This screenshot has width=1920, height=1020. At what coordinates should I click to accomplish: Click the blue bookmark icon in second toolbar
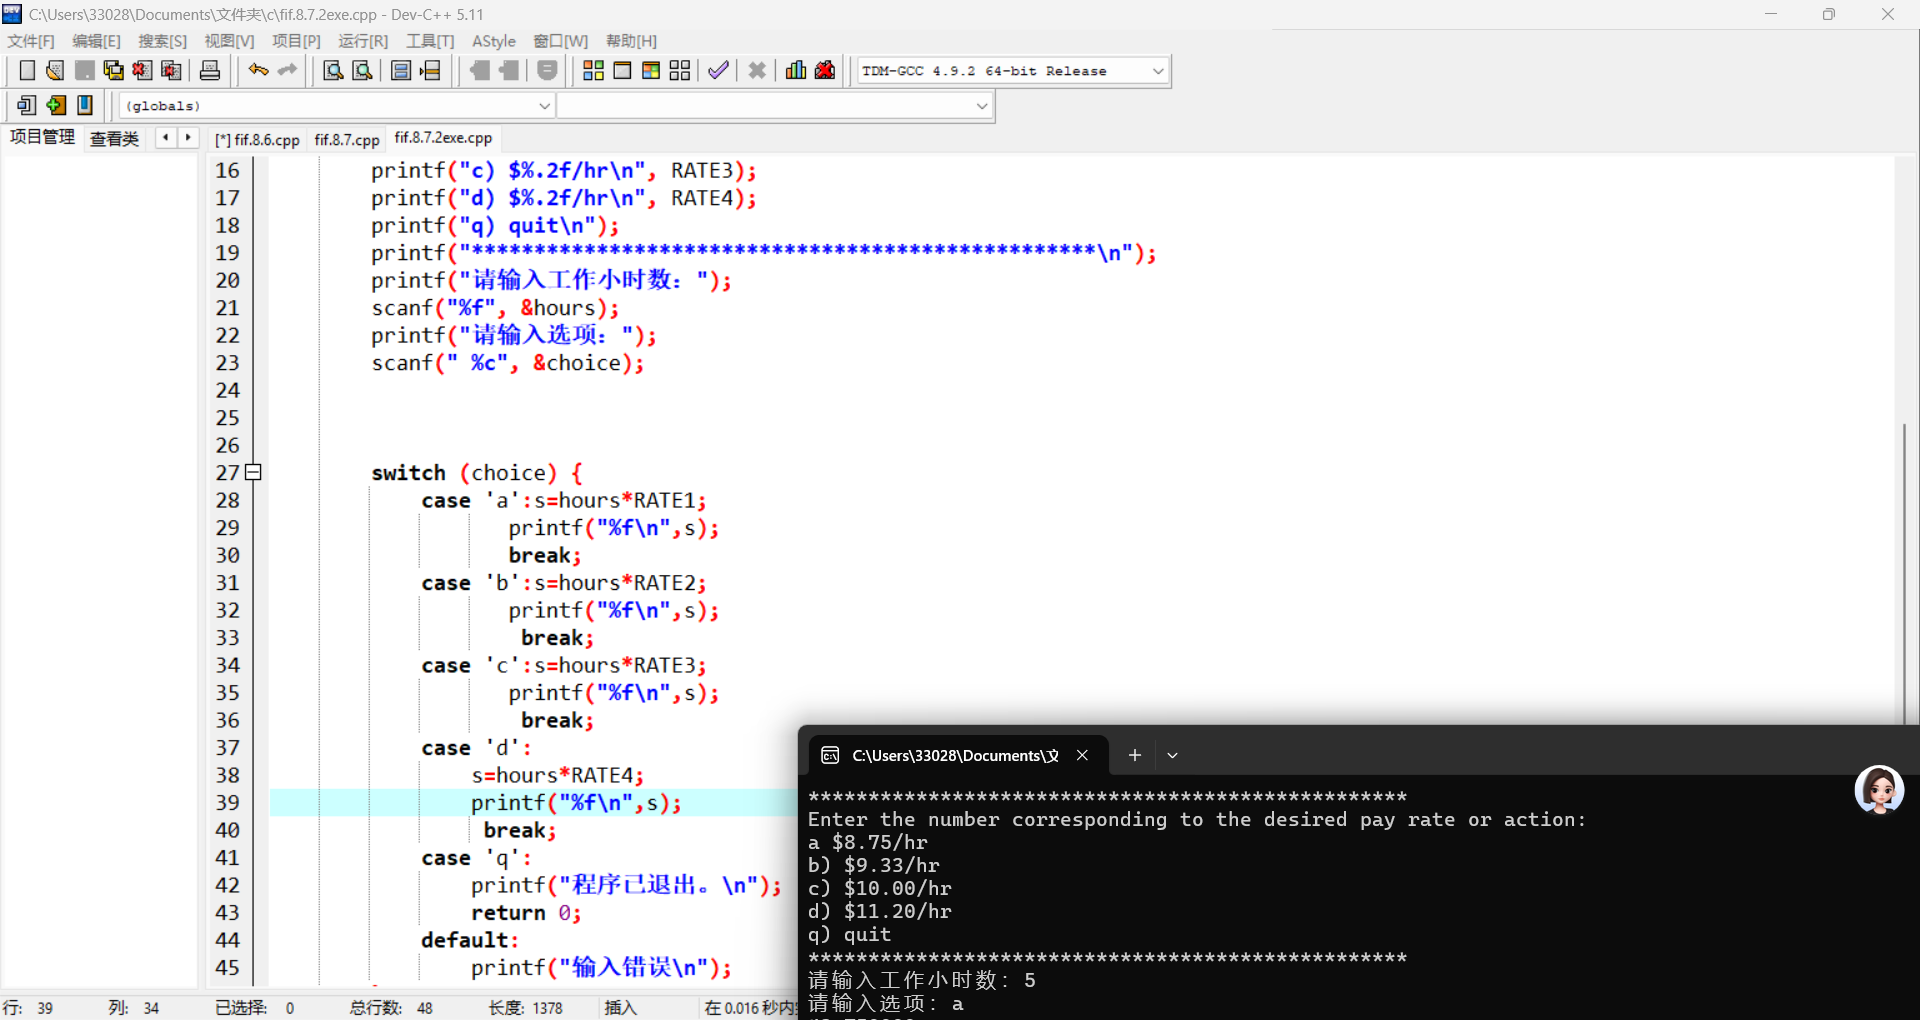coord(85,105)
